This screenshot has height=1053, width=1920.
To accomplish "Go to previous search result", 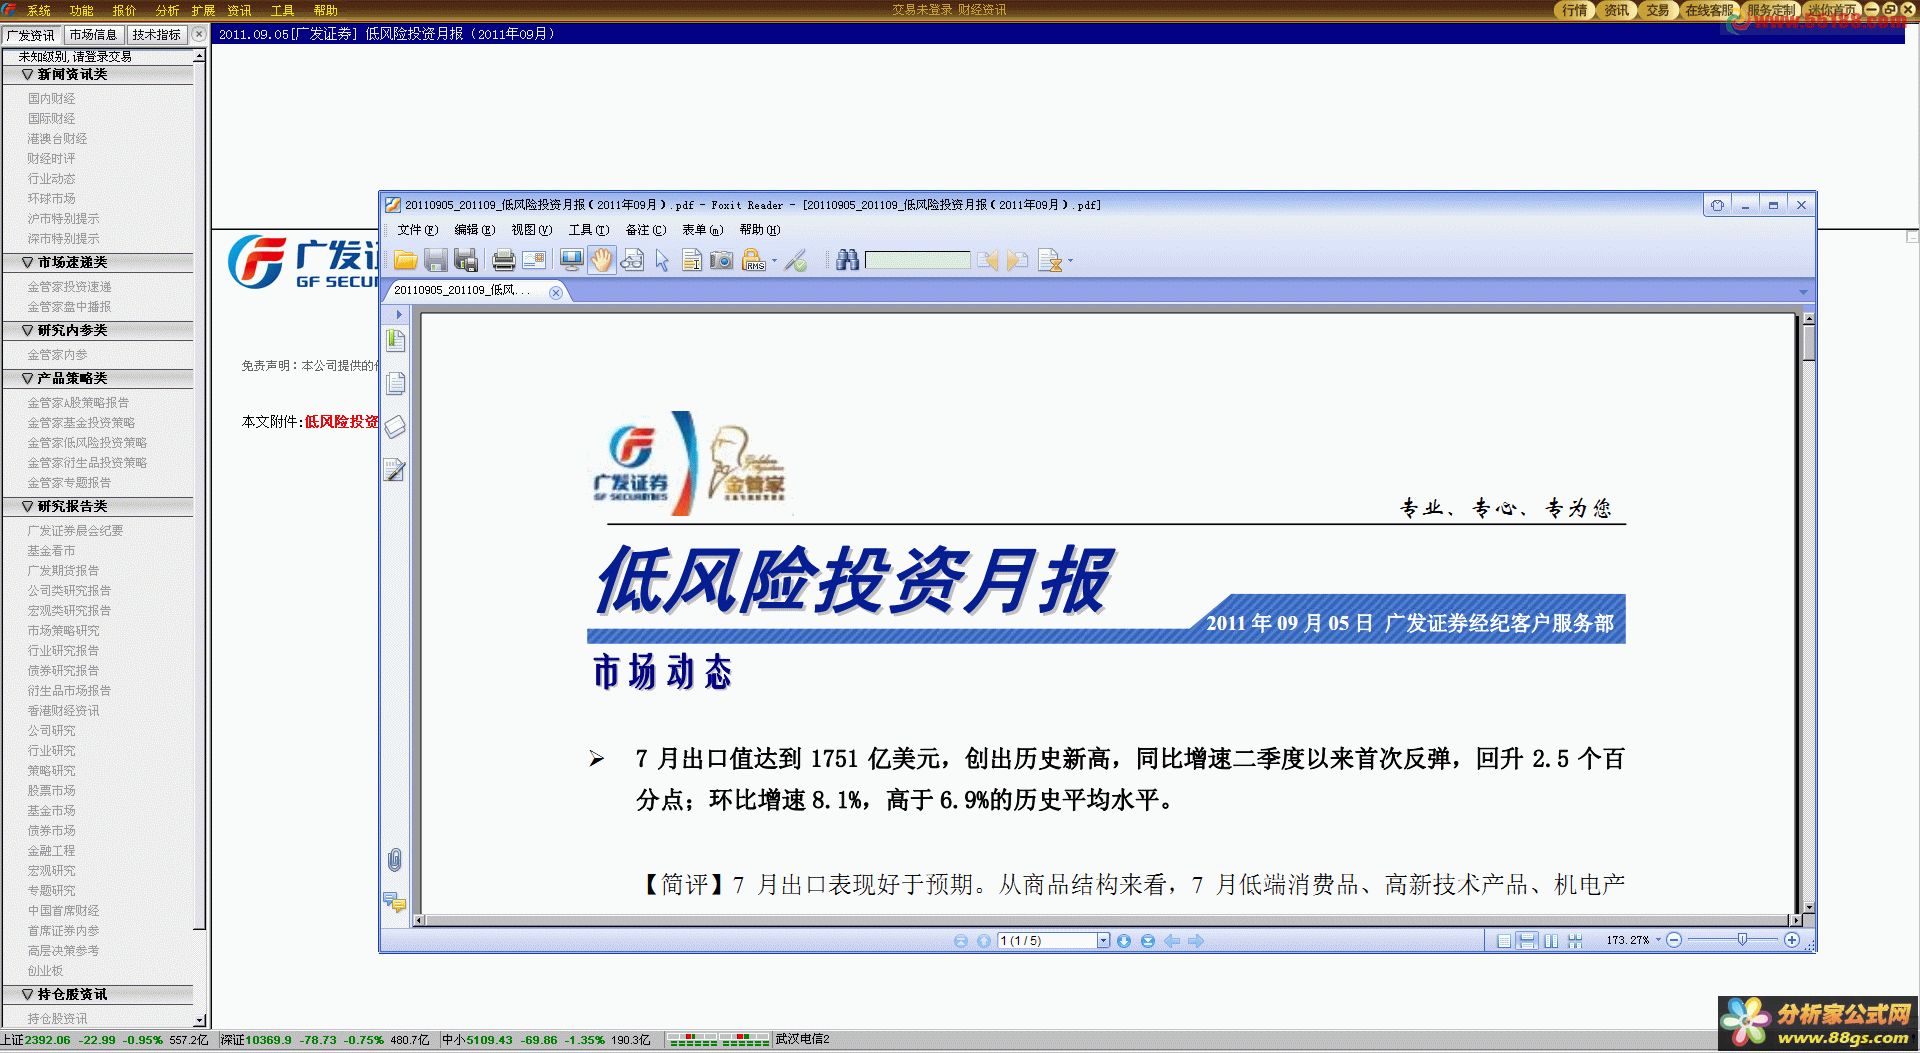I will [988, 261].
